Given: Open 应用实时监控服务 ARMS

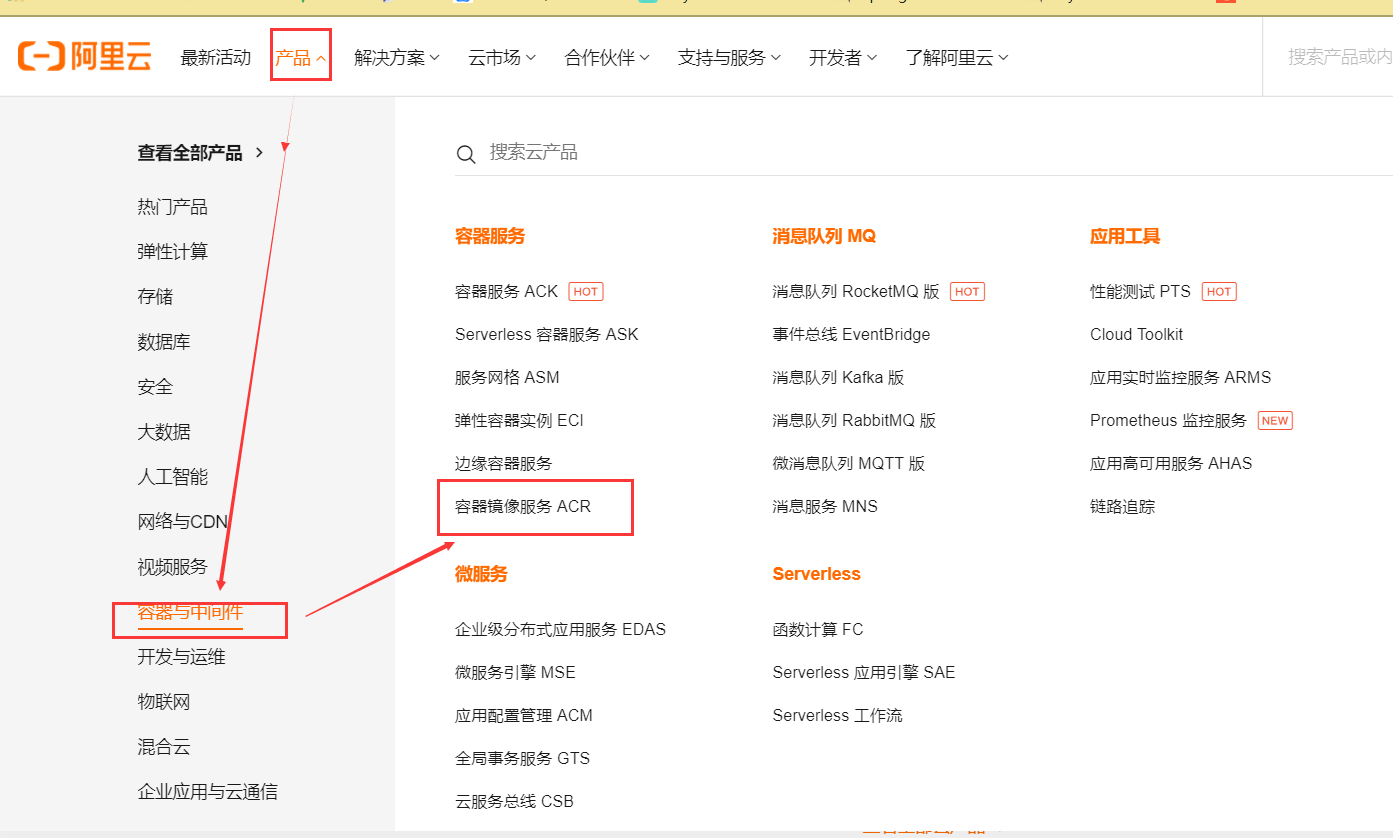Looking at the screenshot, I should [1181, 378].
